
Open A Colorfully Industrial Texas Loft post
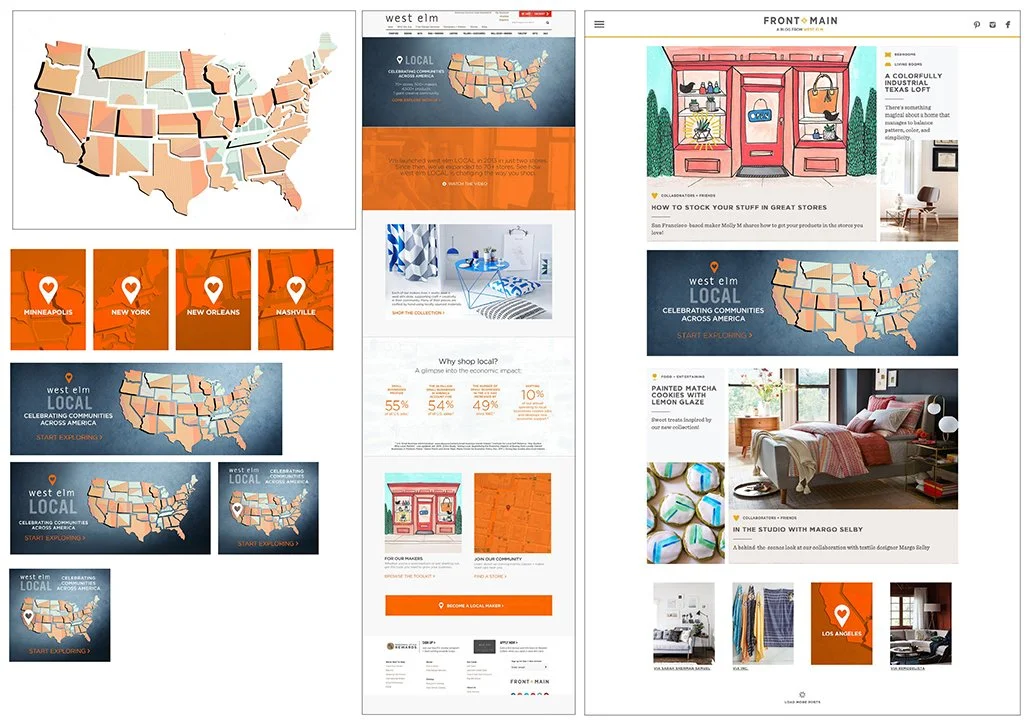click(913, 82)
